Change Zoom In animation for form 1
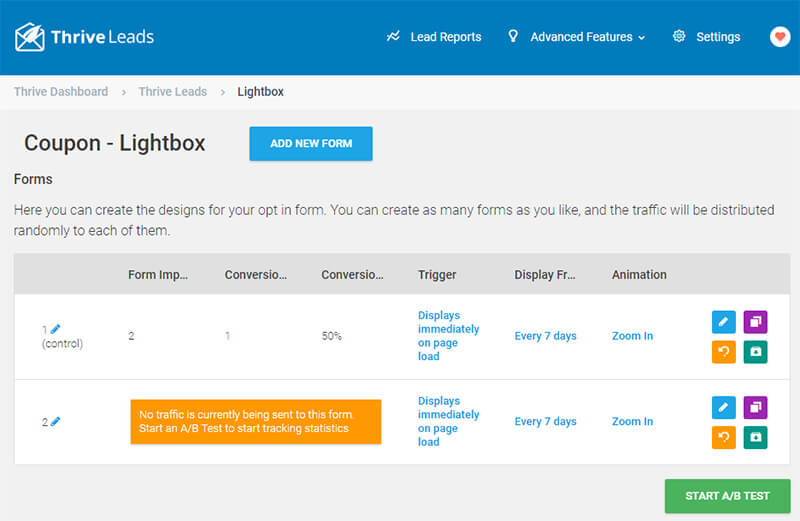800x521 pixels. click(632, 336)
